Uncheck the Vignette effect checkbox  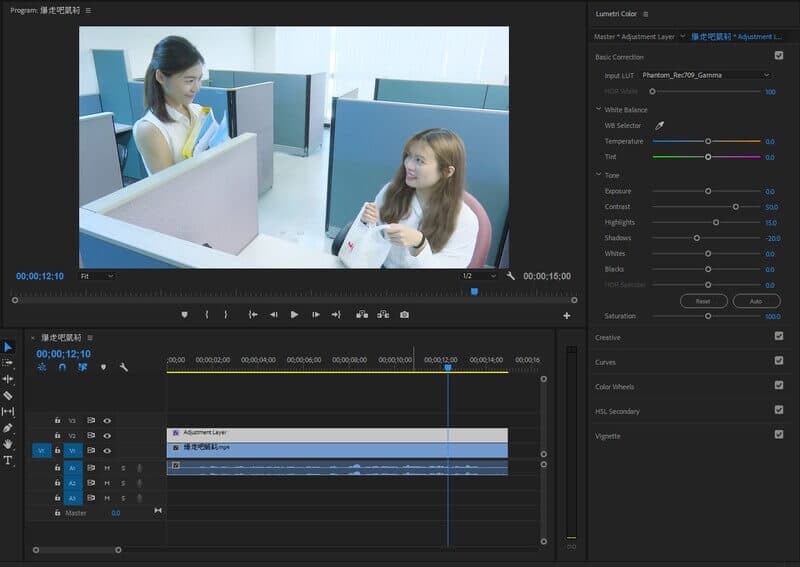[779, 435]
